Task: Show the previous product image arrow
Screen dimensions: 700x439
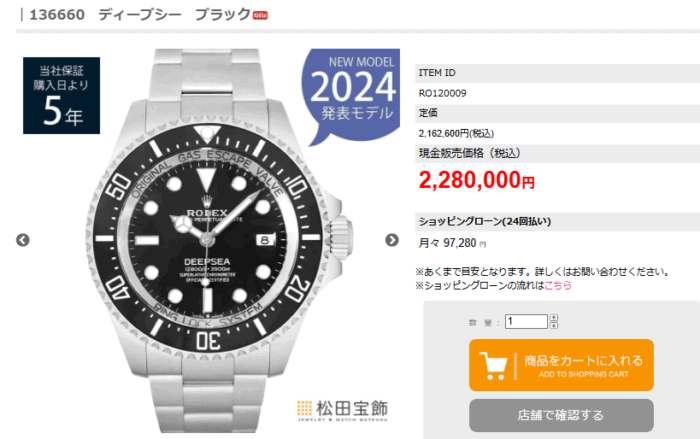Action: pos(23,240)
